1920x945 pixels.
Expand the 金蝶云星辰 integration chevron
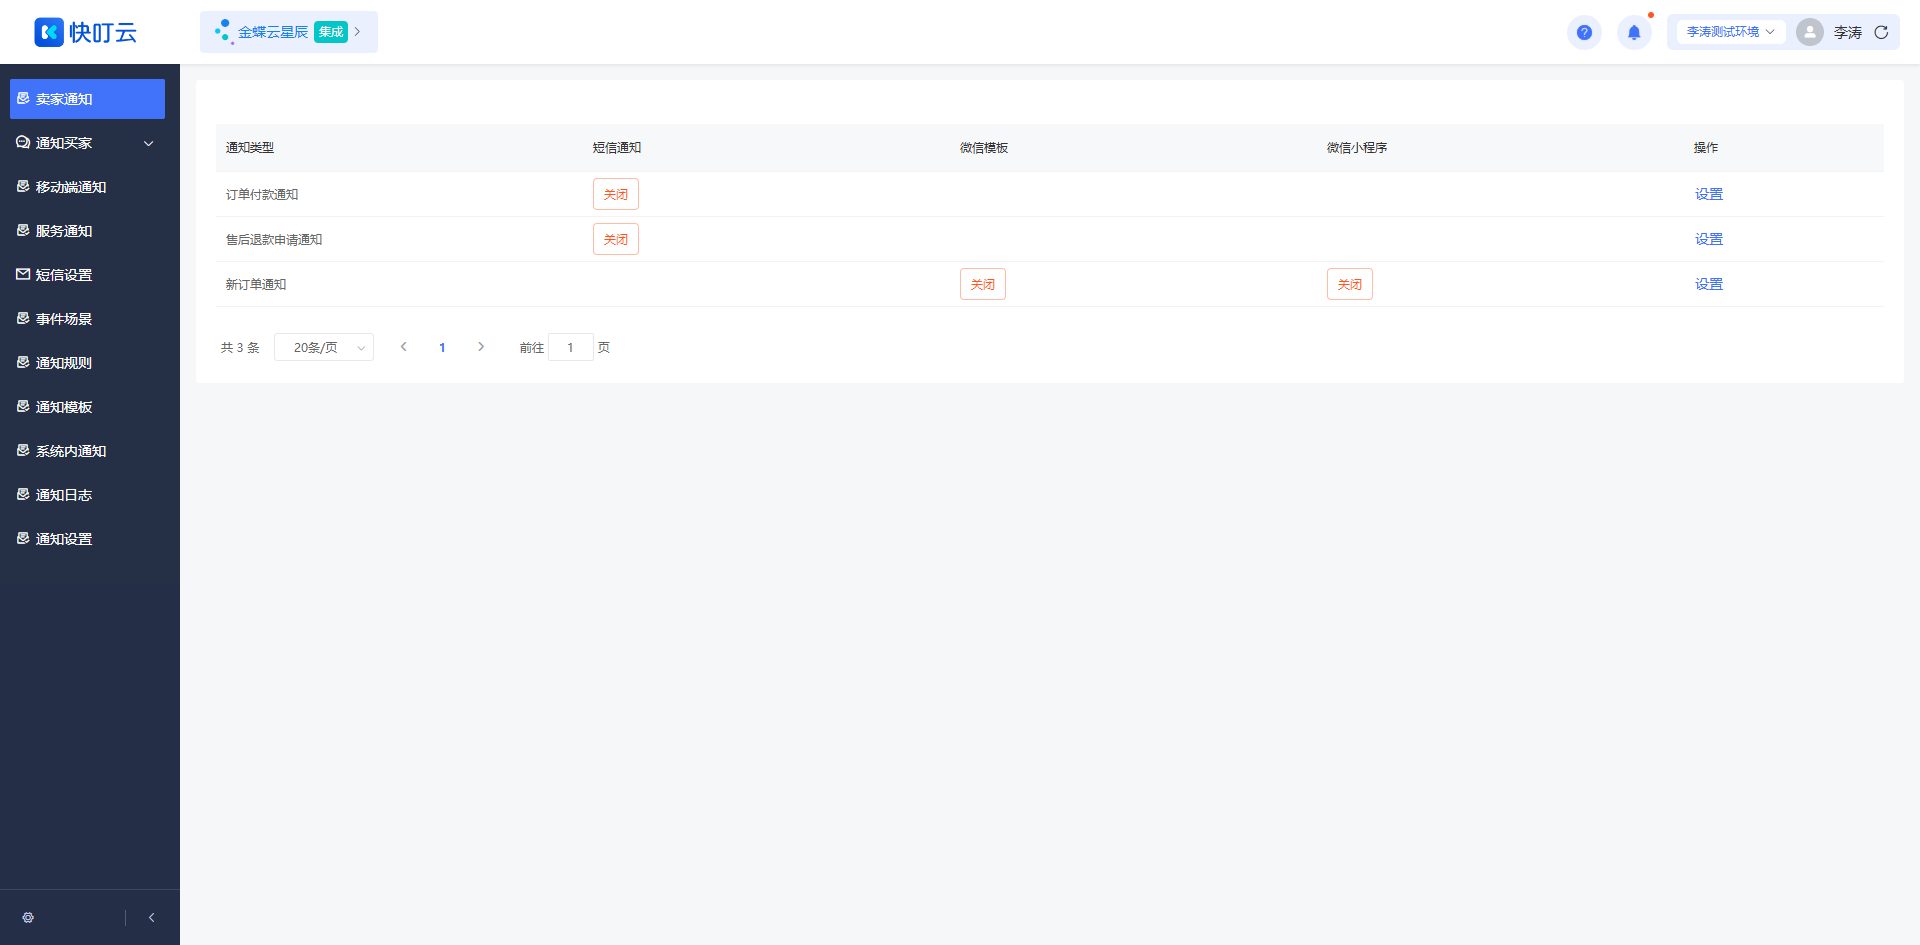[x=358, y=31]
